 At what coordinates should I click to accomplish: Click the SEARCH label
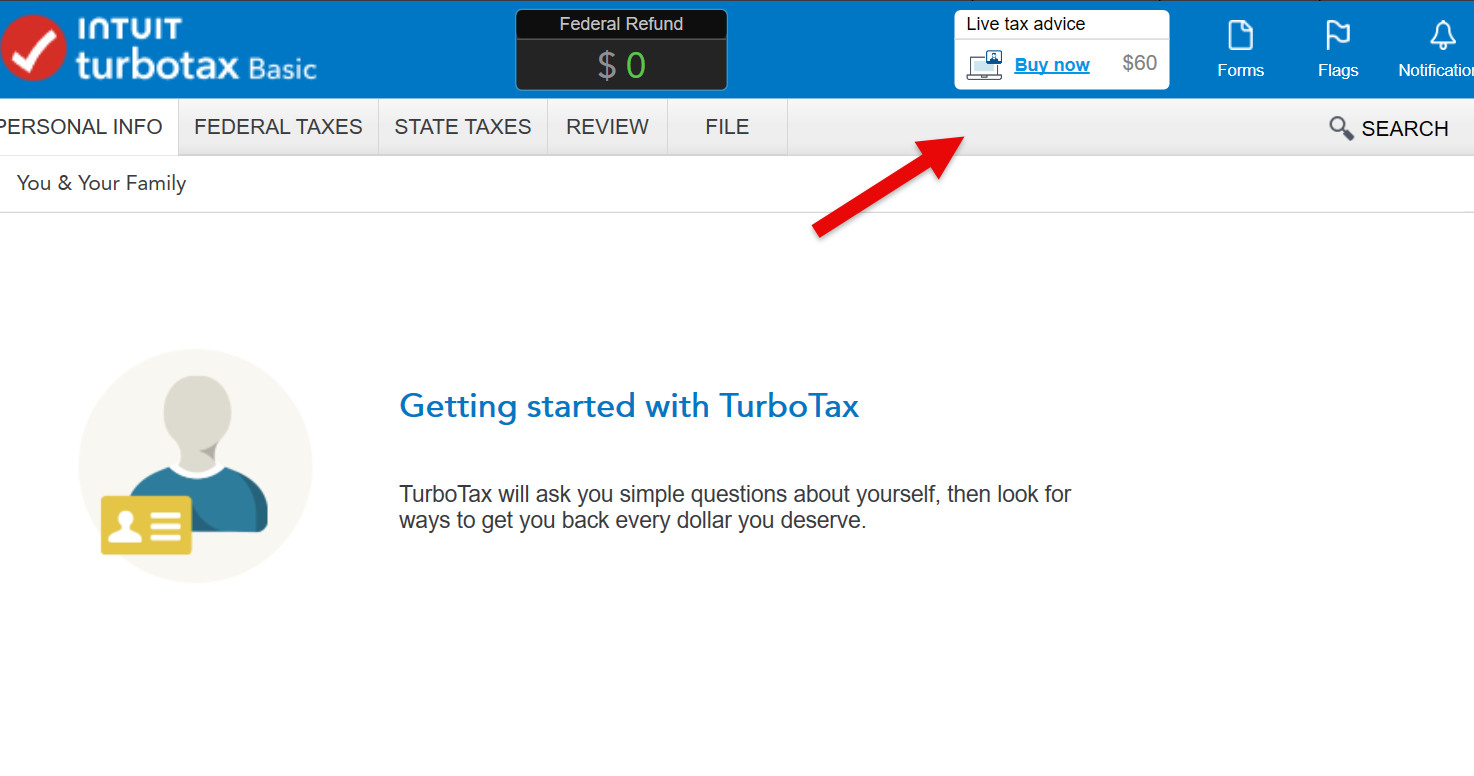pos(1405,129)
